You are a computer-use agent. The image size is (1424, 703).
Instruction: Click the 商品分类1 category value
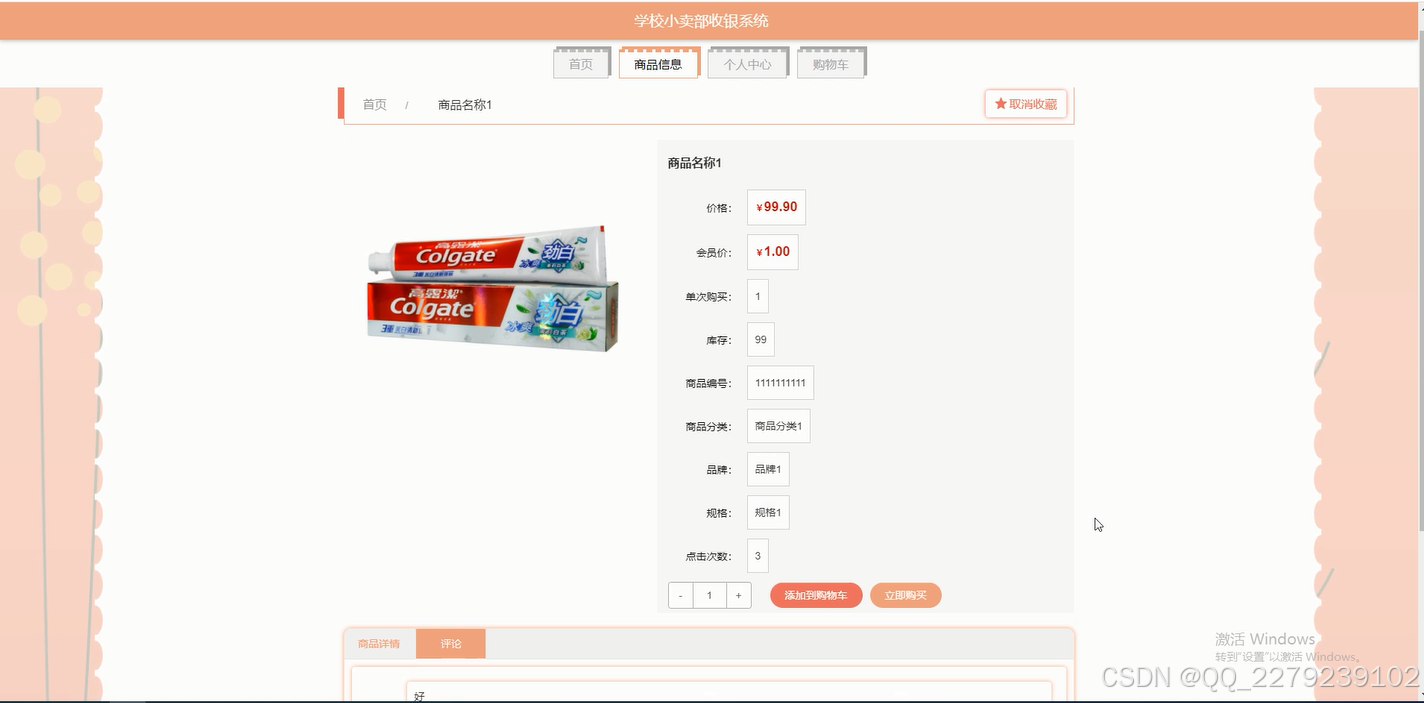[778, 426]
